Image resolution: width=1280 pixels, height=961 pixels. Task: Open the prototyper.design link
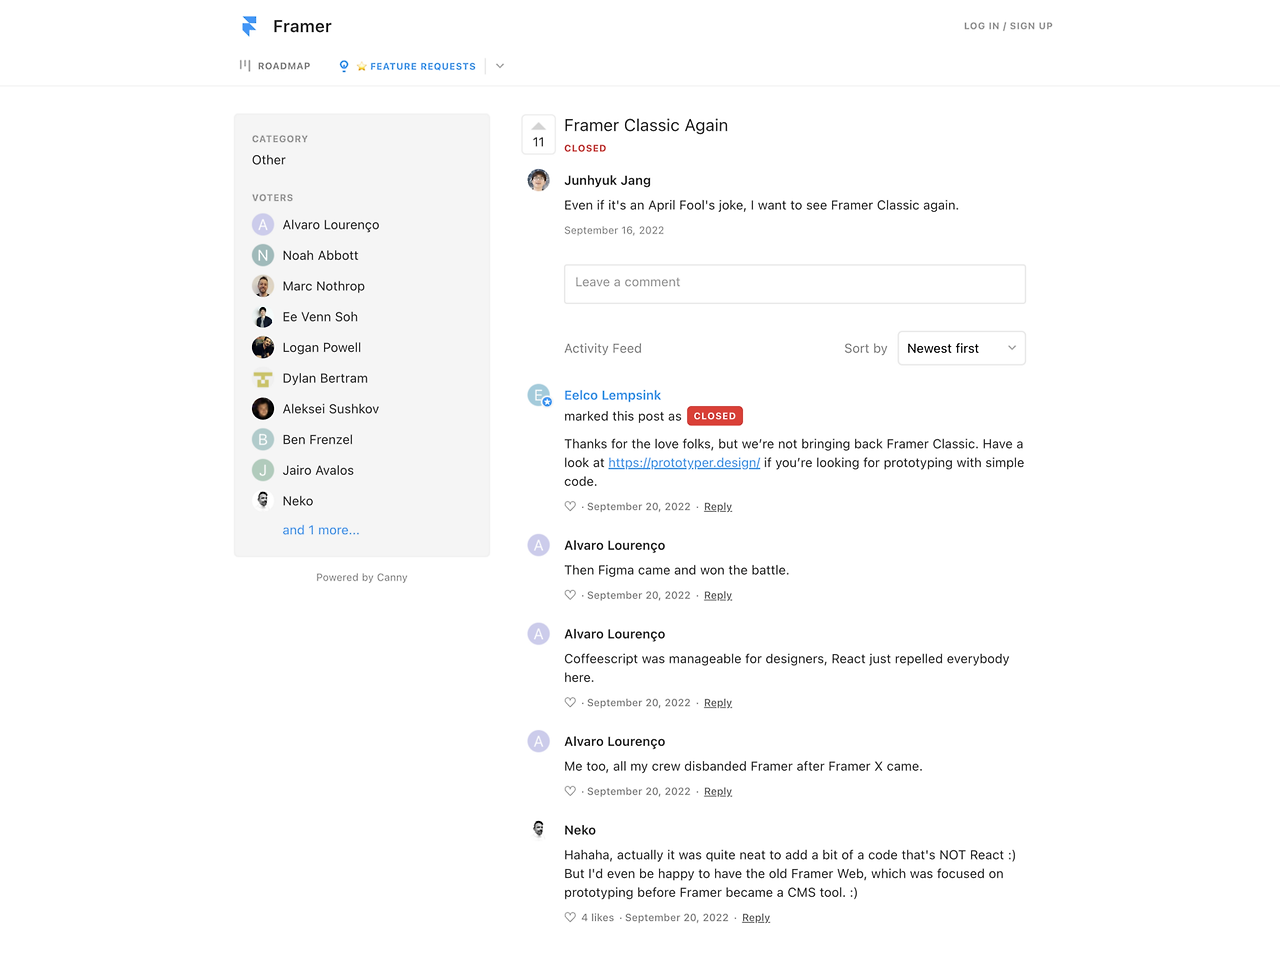684,463
